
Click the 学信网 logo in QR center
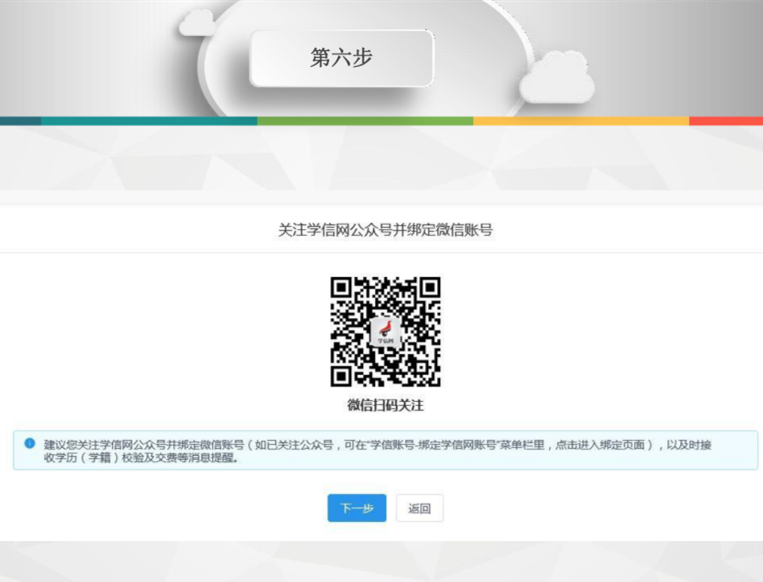tap(385, 332)
